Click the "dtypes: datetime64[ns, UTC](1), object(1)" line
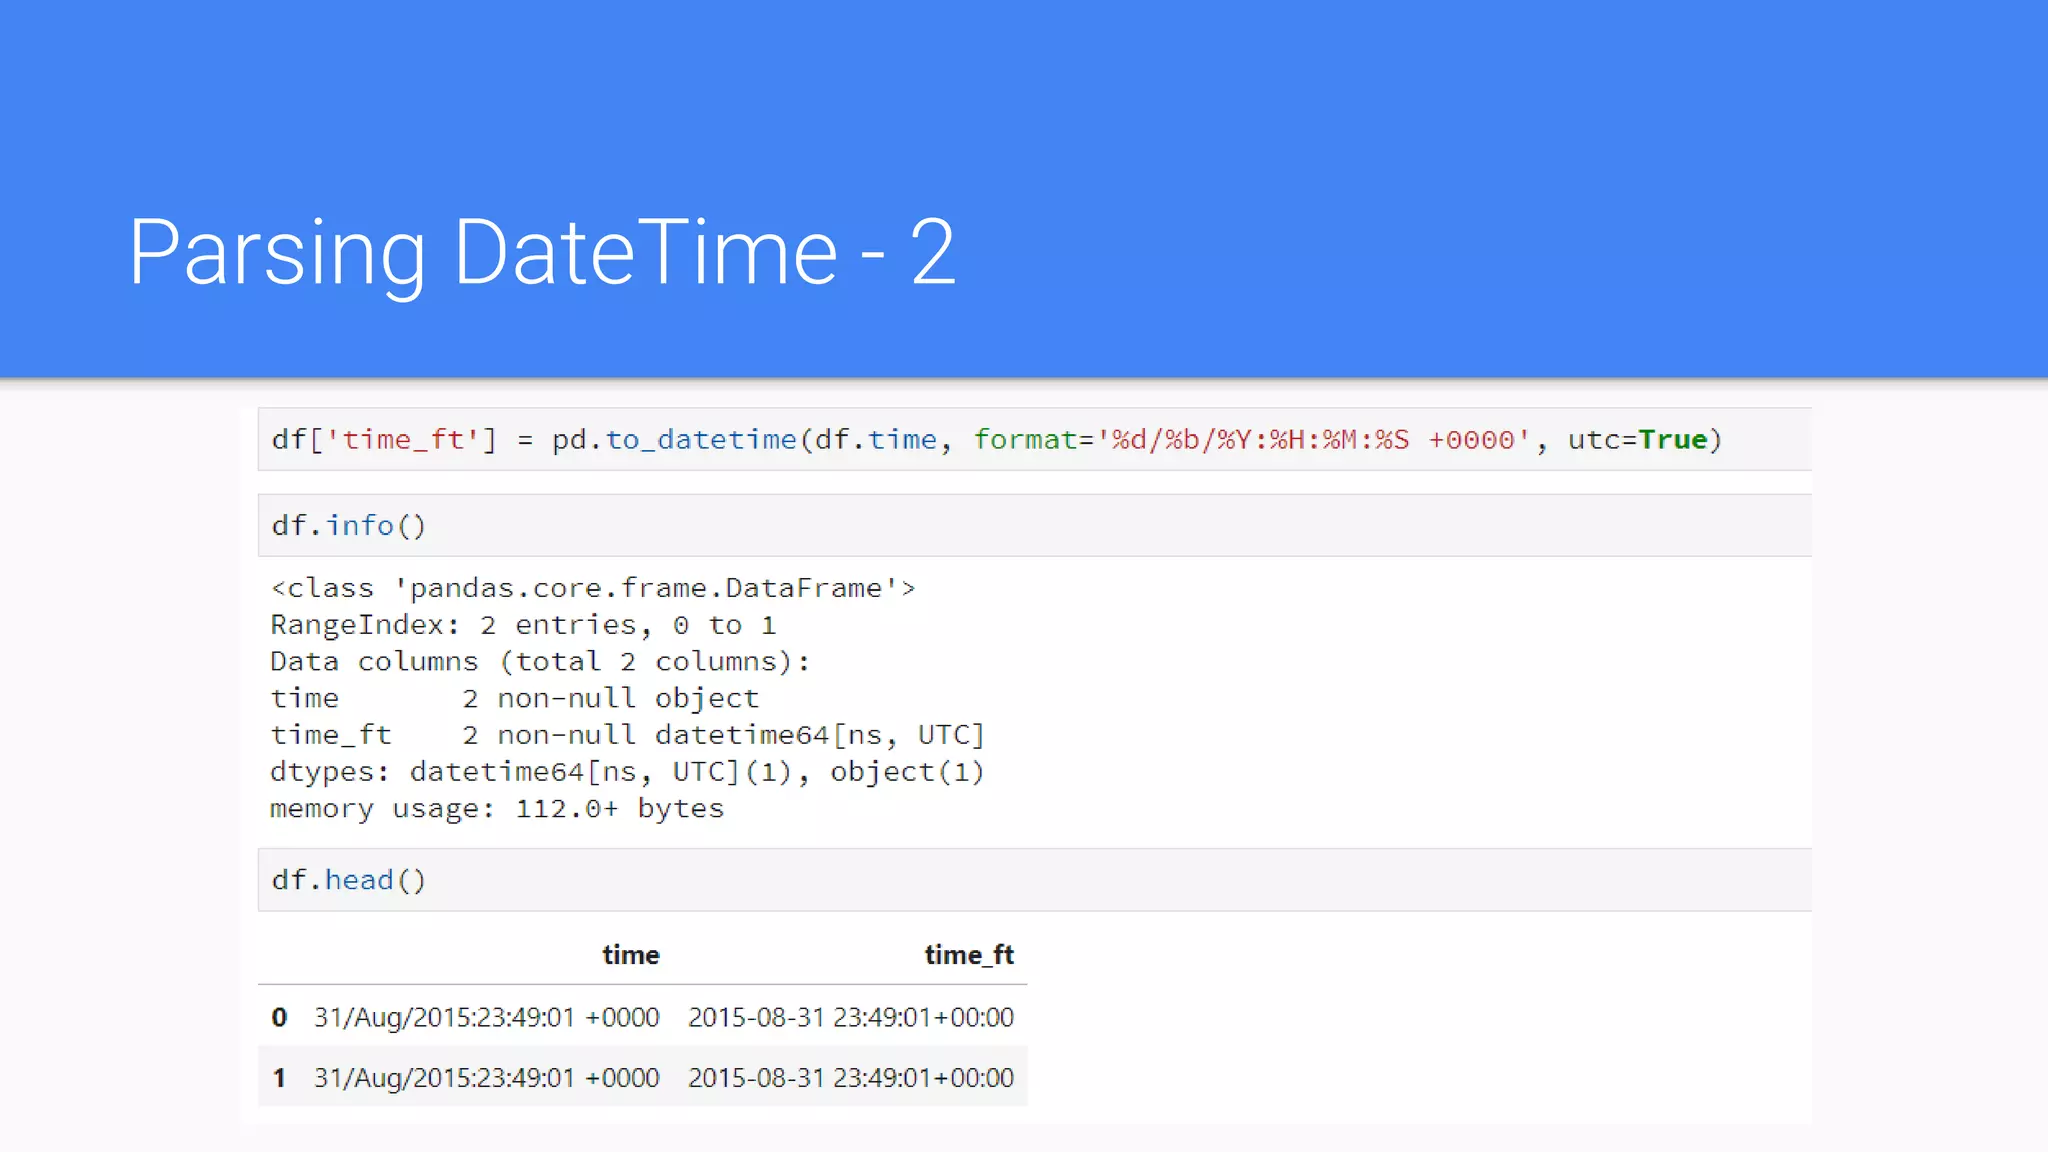This screenshot has width=2048, height=1152. (x=627, y=772)
